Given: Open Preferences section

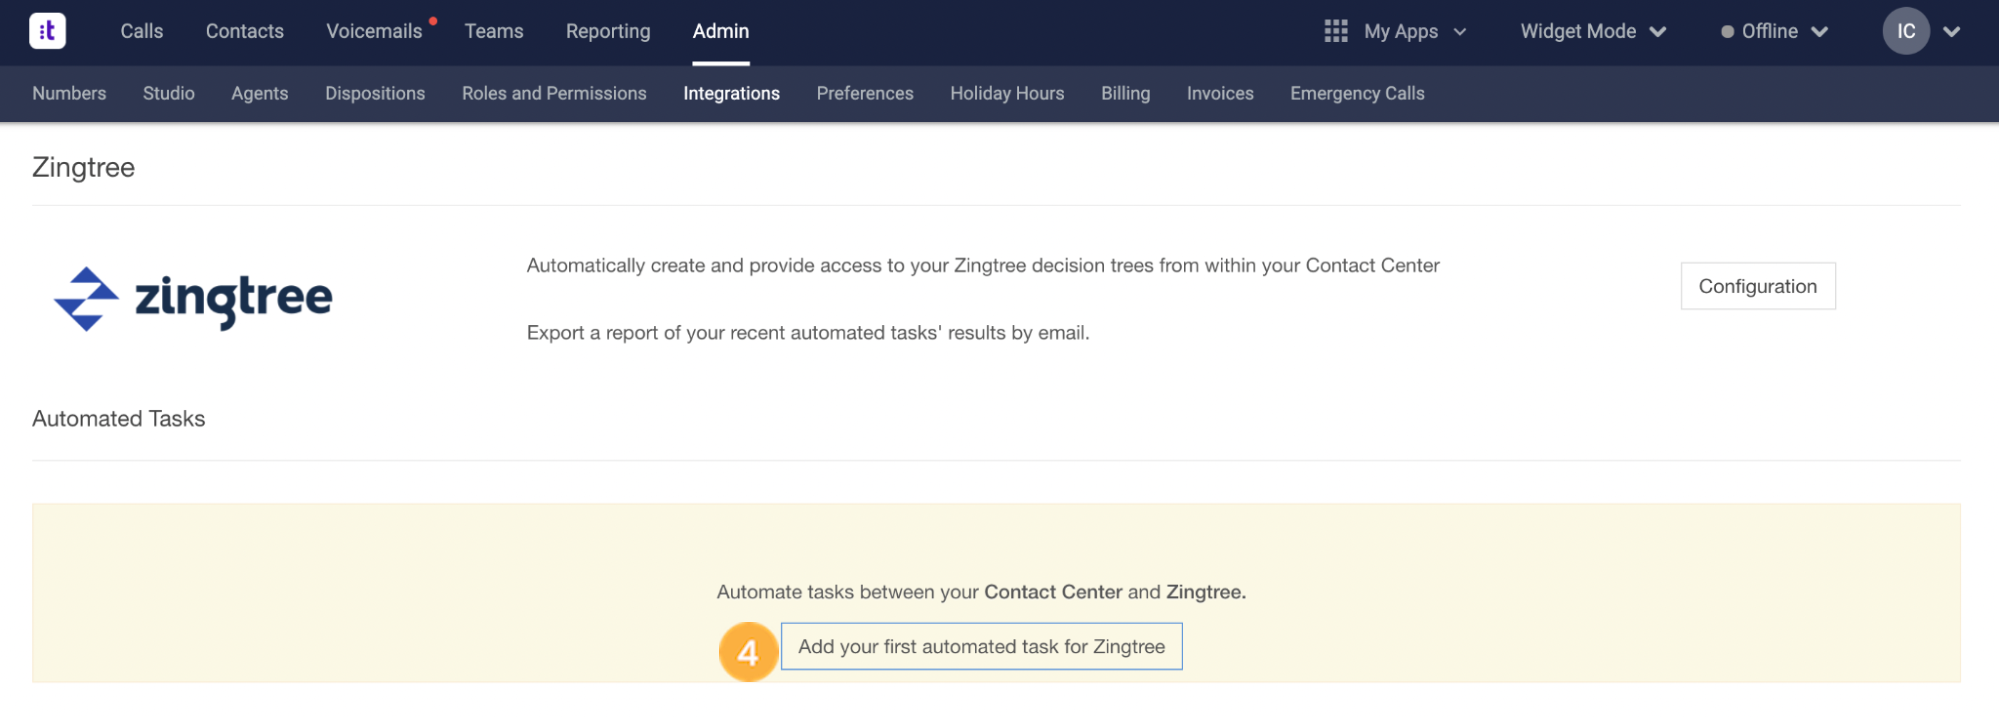Looking at the screenshot, I should tap(865, 93).
